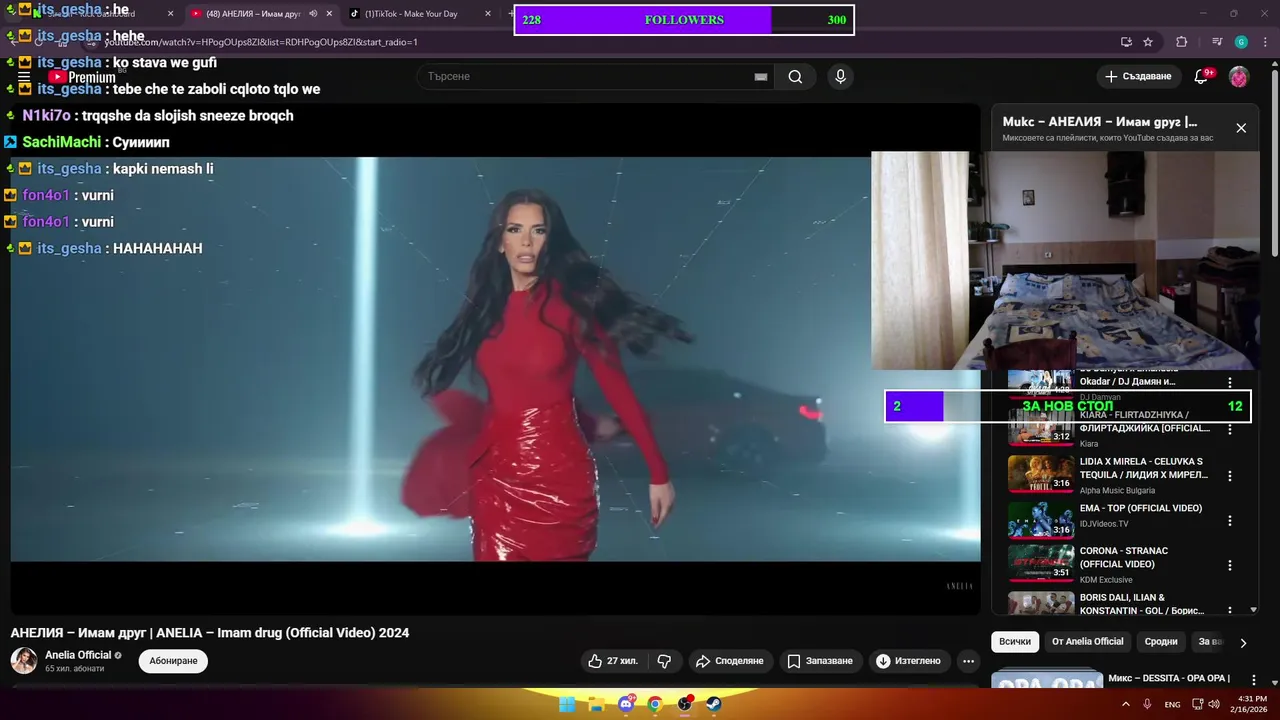Click the tray microphone icon
The height and width of the screenshot is (720, 1280).
point(1147,704)
